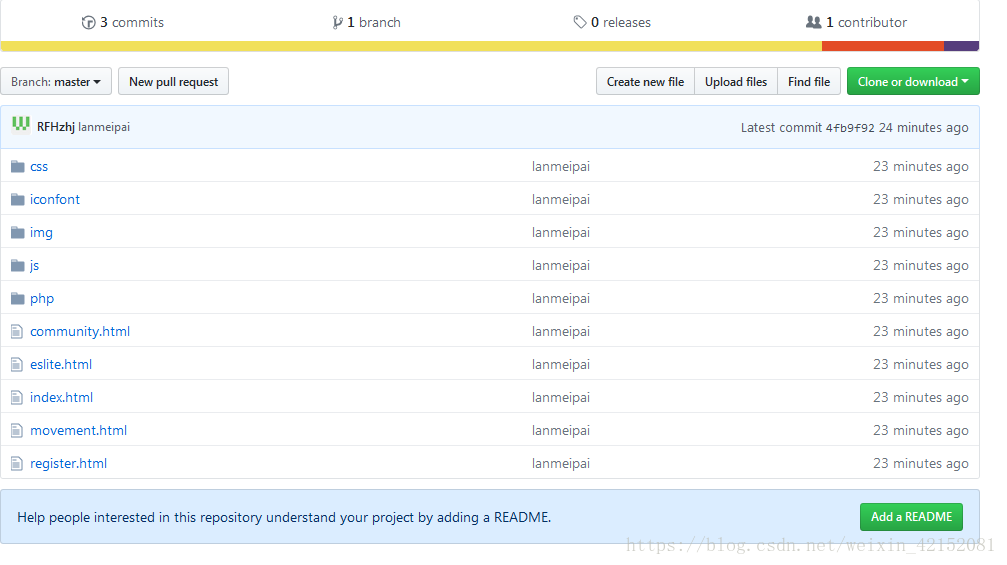Click the RFHzhj avatar image
1007x565 pixels.
(x=21, y=125)
